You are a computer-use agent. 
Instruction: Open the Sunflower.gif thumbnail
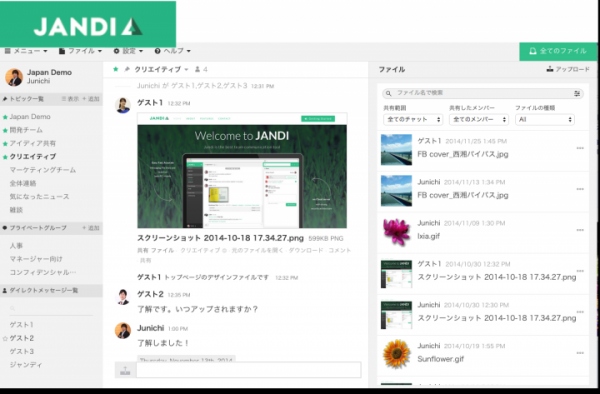(x=396, y=355)
